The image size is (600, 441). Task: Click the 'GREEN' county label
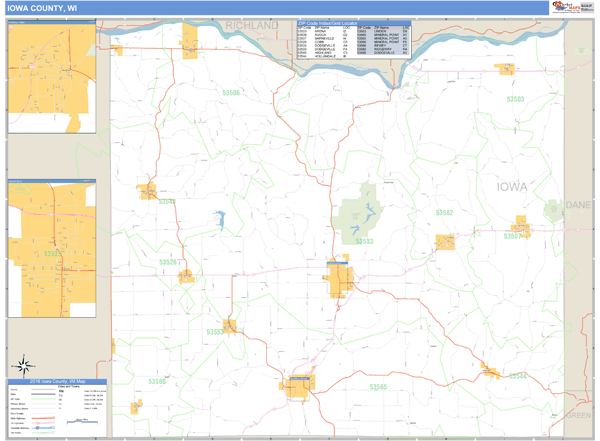(x=578, y=415)
